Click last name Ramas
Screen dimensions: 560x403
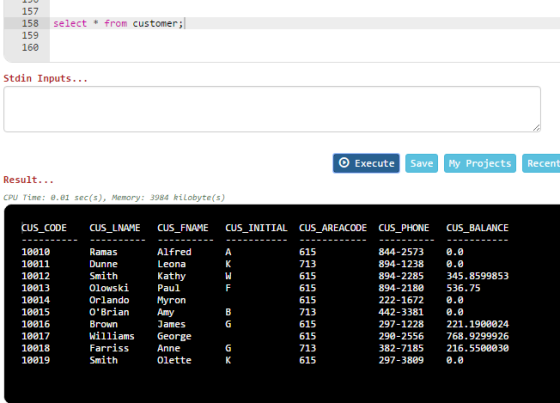(103, 252)
